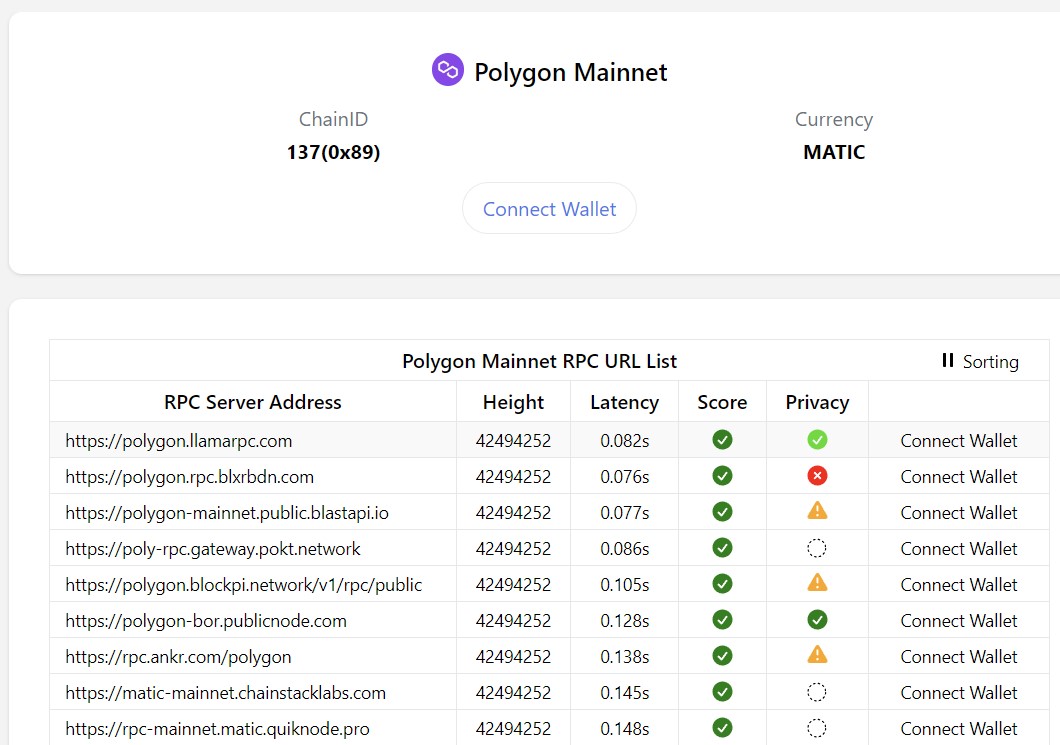Screen dimensions: 1060x745
Task: Click warning triangle for polygon-mainnet.public.blastapi.io
Action: coord(817,510)
